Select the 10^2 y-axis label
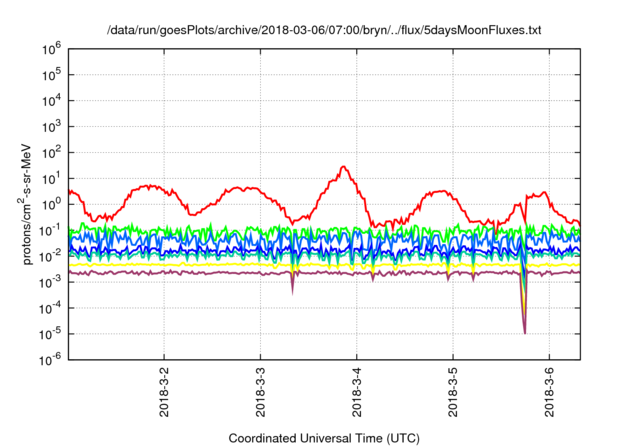The image size is (640, 448). 51,153
